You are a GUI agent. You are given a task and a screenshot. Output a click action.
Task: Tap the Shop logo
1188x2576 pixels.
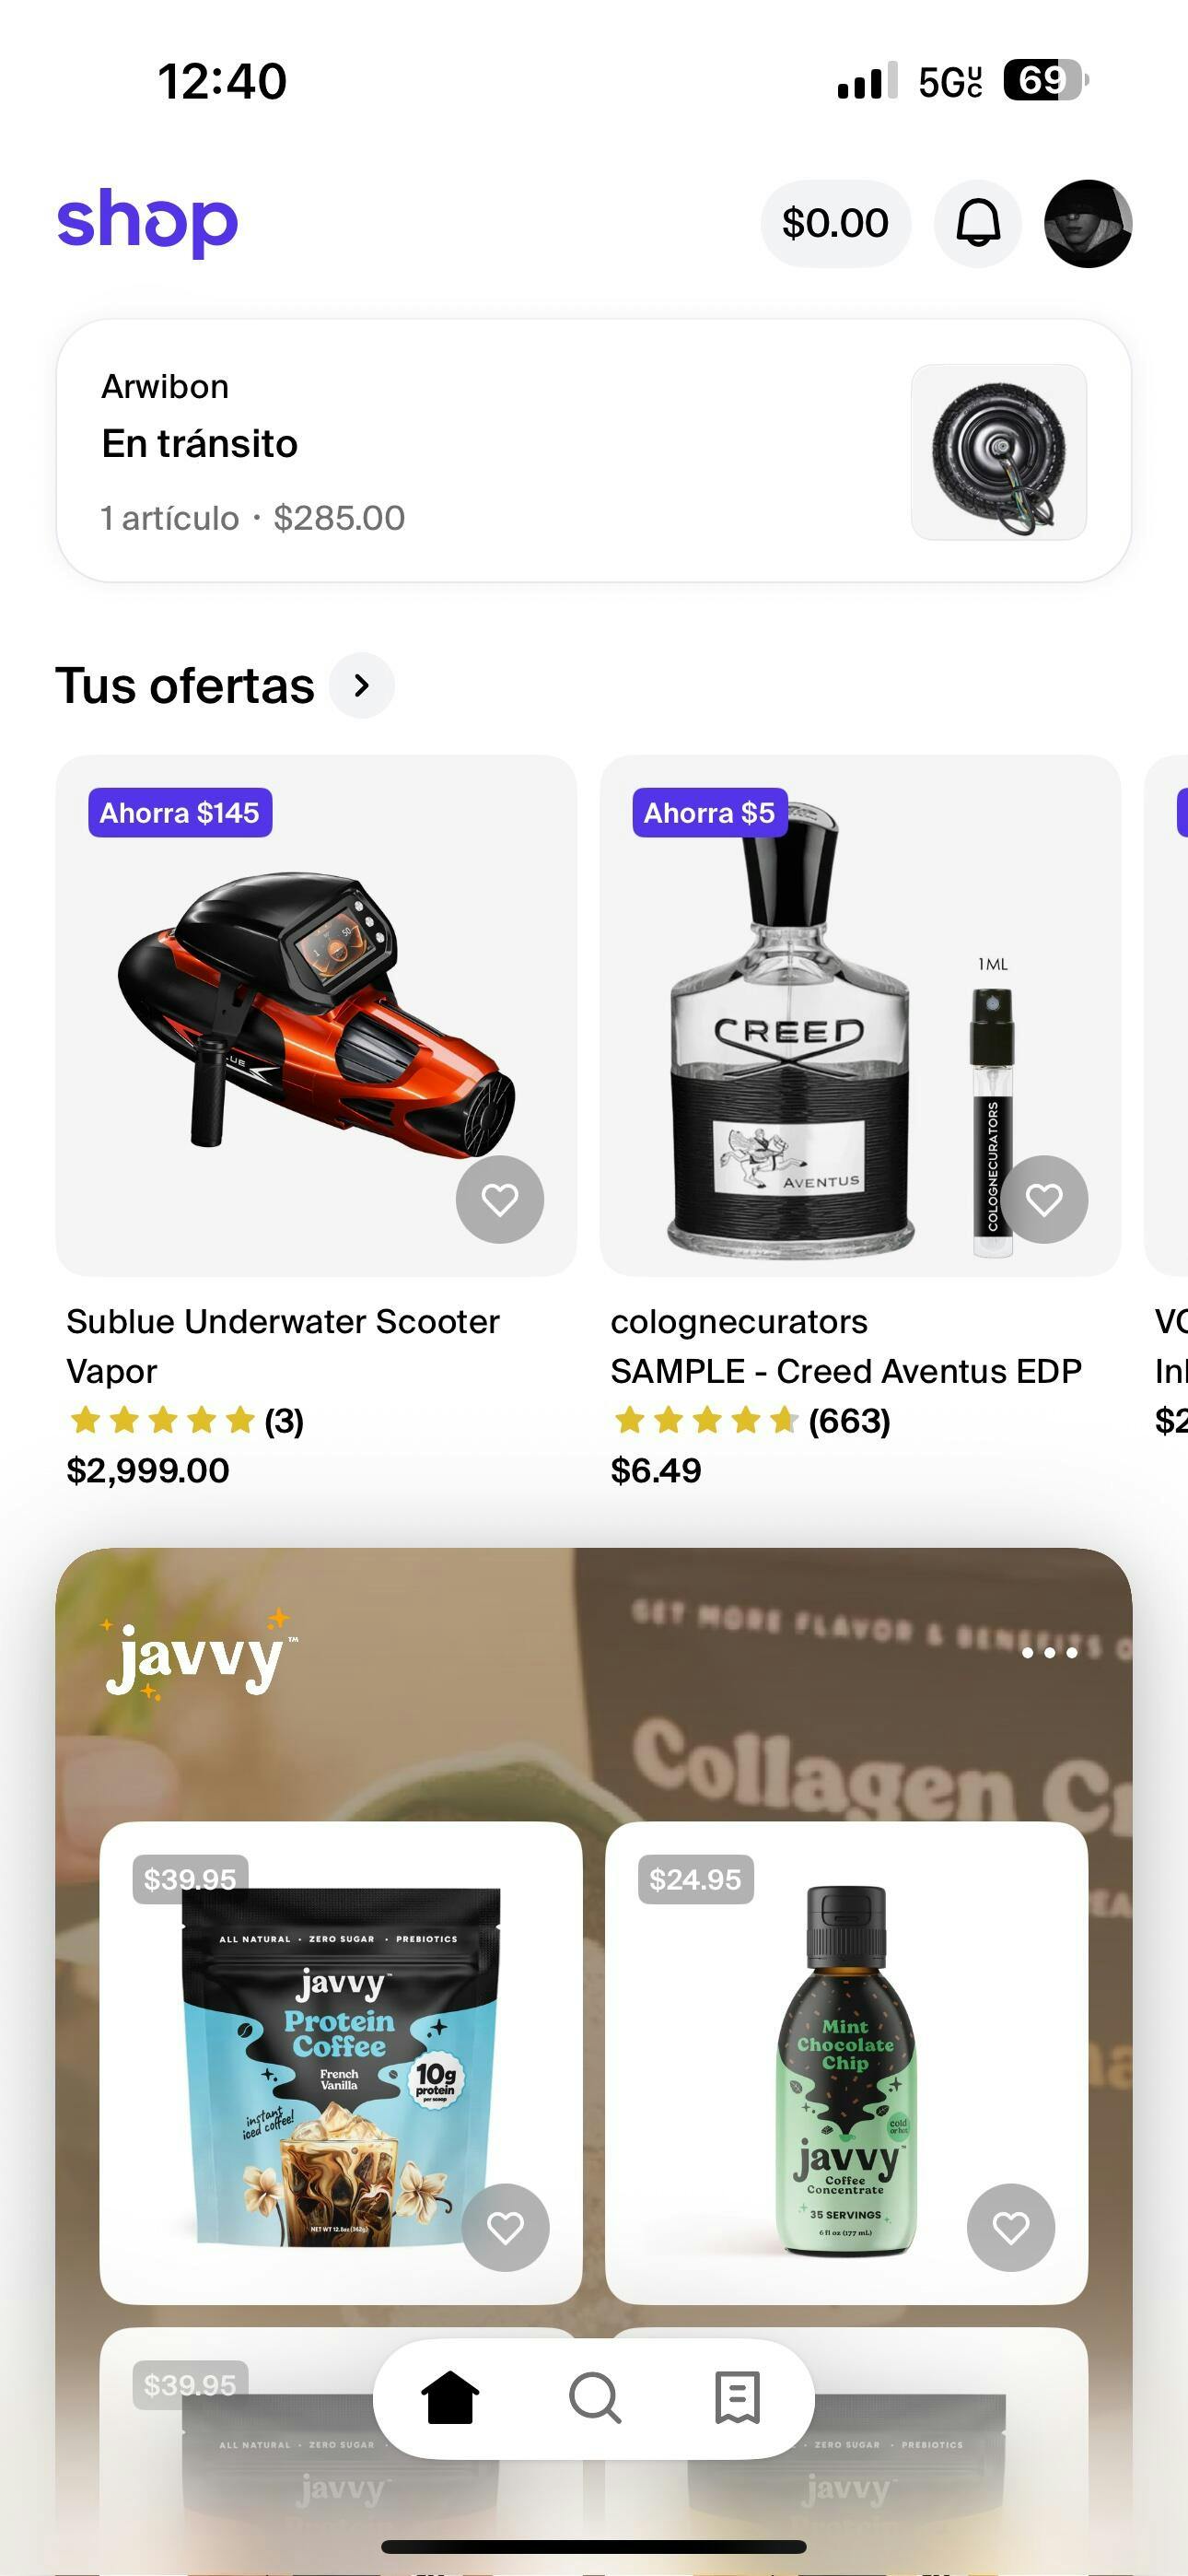148,221
